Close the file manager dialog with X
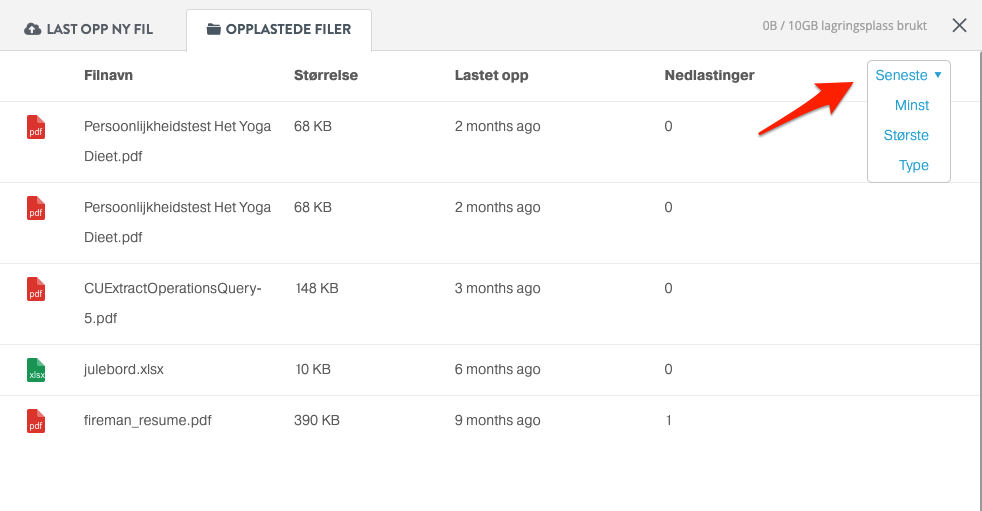 [x=959, y=25]
